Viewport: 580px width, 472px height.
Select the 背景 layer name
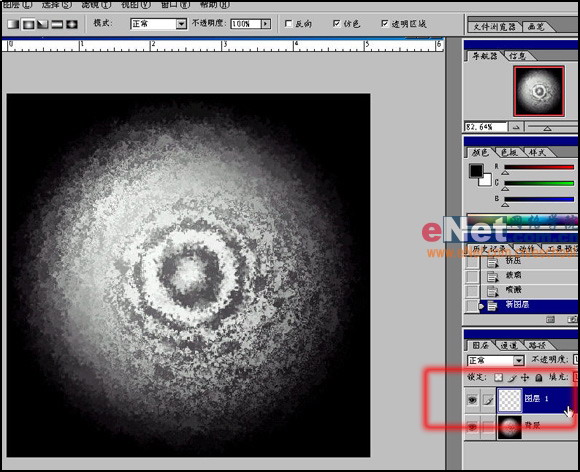coord(532,425)
